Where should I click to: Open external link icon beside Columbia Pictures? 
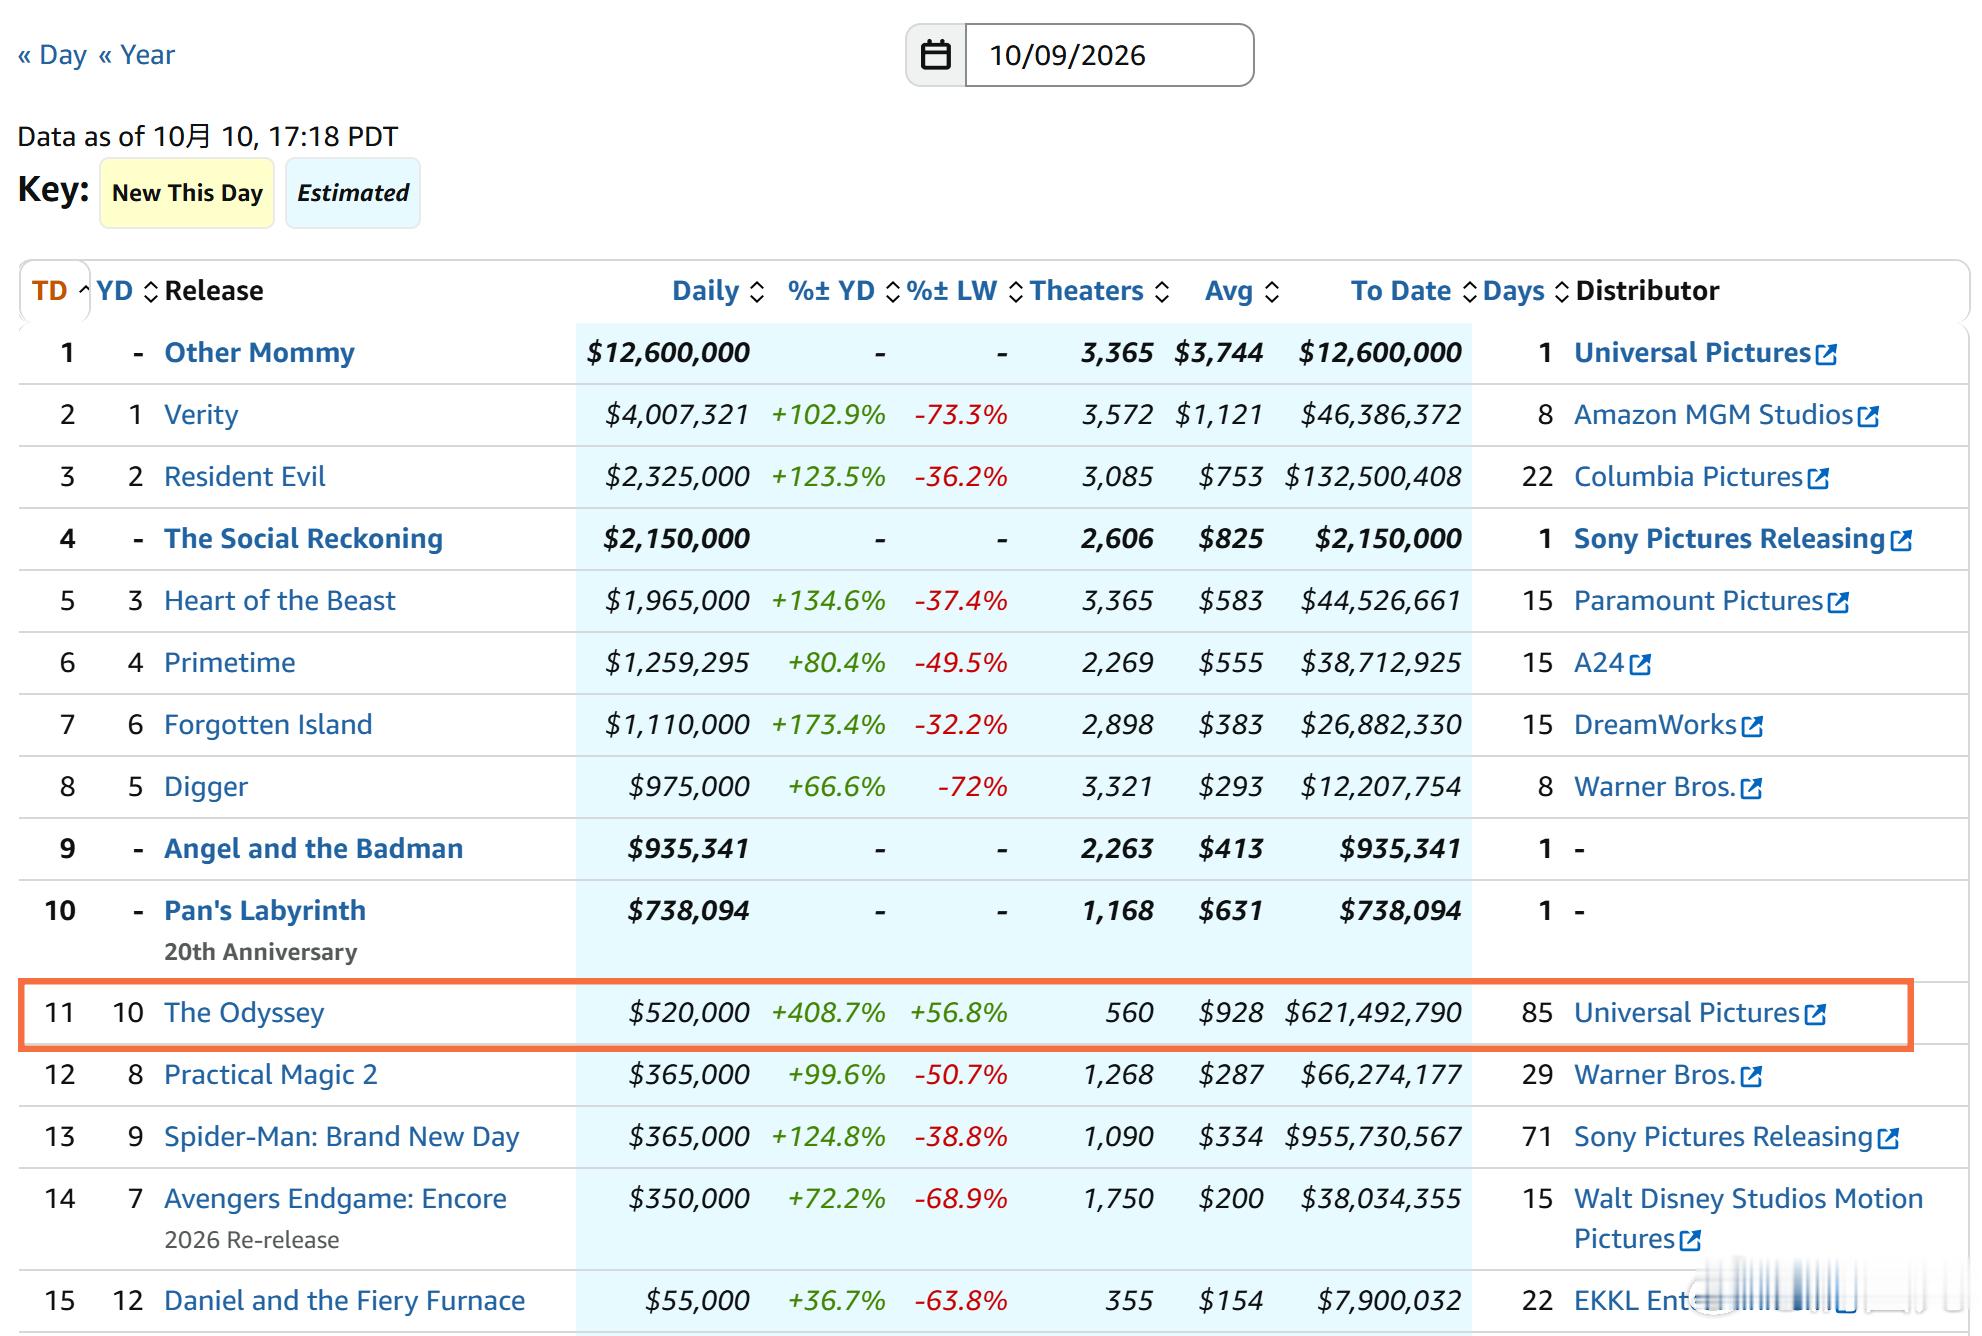1818,478
